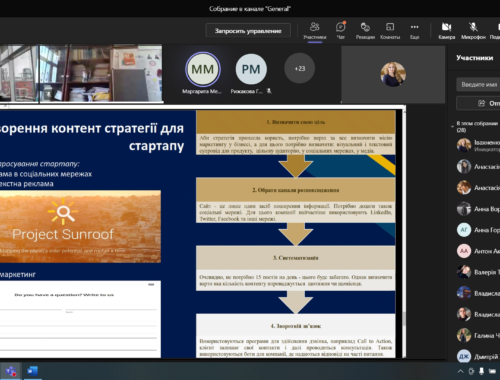Click the Участники panel title
Image resolution: width=500 pixels, height=380 pixels.
(x=474, y=58)
